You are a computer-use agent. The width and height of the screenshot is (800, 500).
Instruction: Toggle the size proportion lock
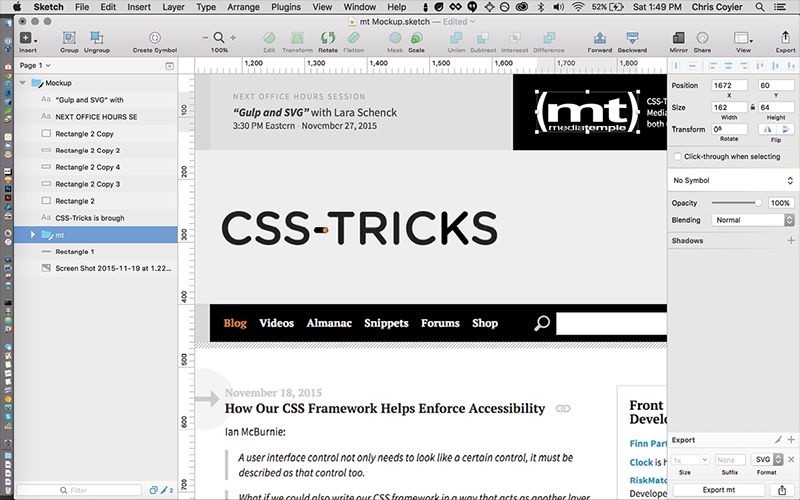coord(752,107)
